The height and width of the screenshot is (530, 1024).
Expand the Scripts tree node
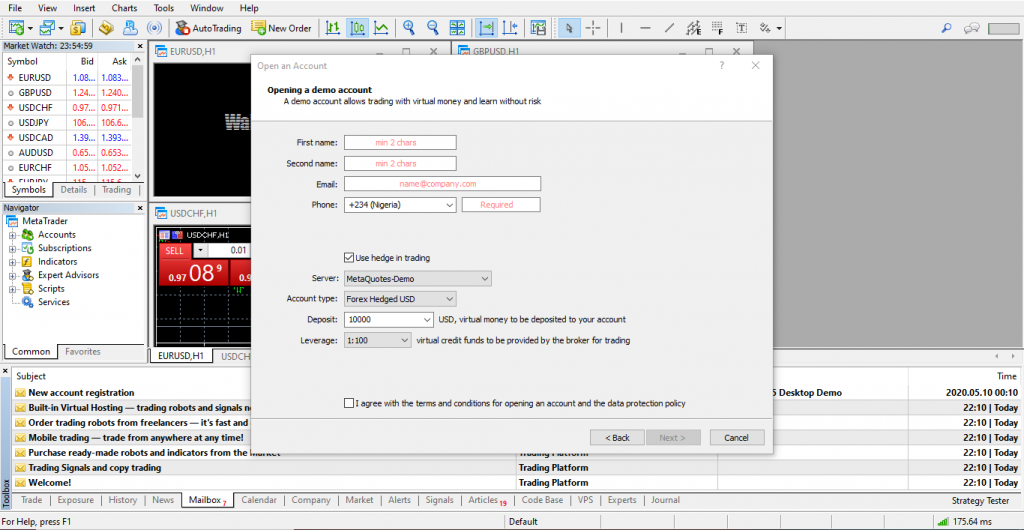[12, 288]
